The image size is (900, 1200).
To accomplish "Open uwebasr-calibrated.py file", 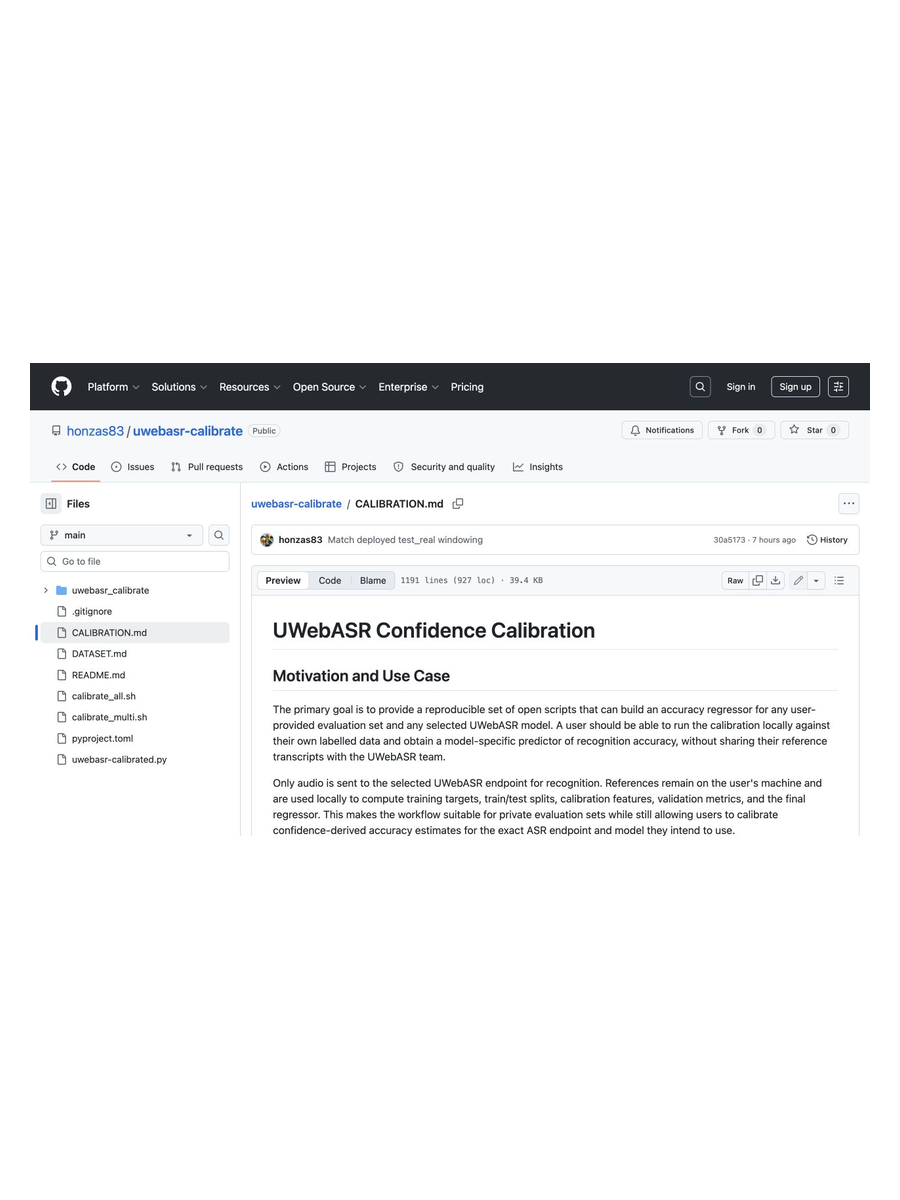I will point(119,759).
